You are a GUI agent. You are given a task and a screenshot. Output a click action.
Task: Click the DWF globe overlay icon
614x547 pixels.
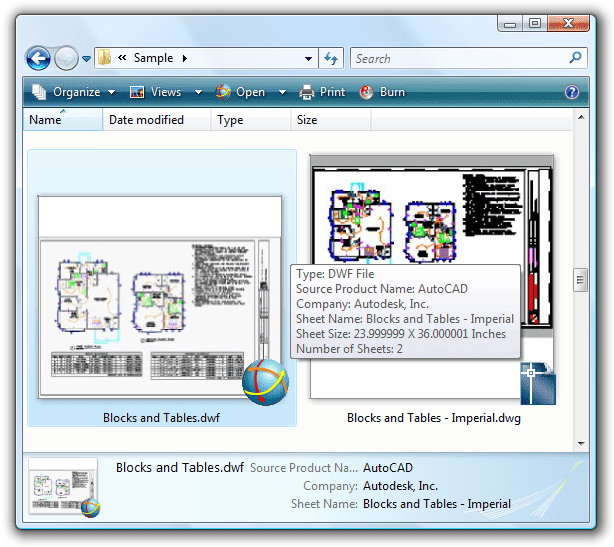(x=265, y=382)
